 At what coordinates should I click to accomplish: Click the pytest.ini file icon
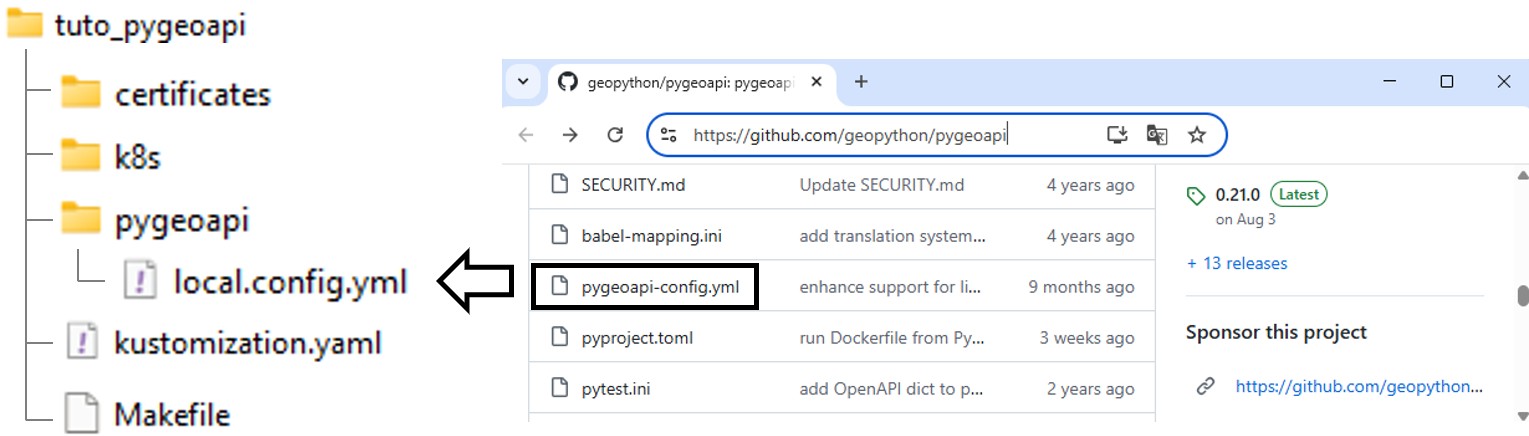pyautogui.click(x=559, y=388)
